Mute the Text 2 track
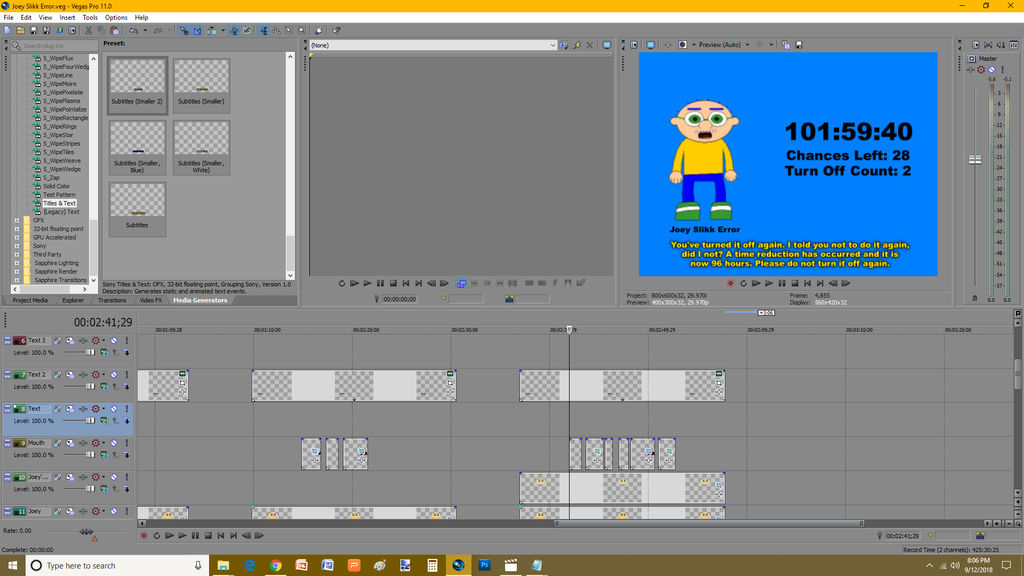 click(113, 374)
